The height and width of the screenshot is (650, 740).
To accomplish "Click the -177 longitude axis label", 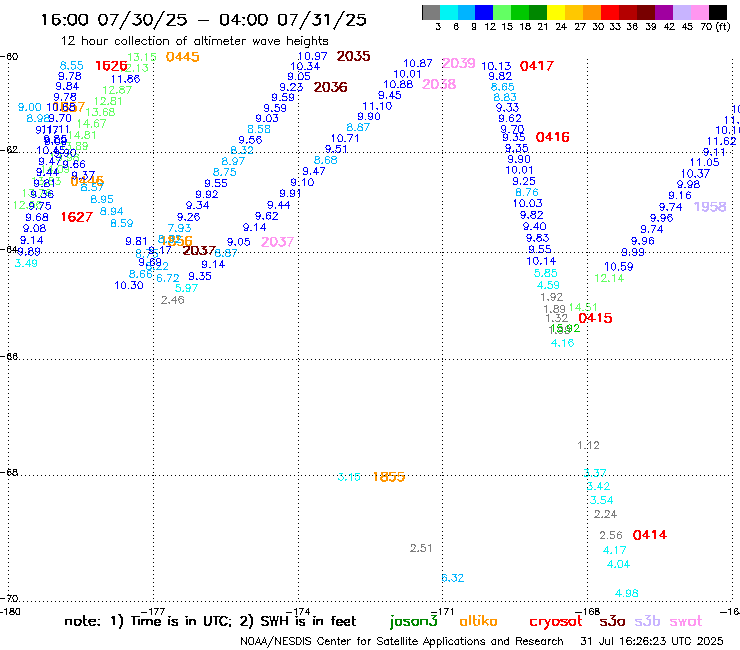I will point(154,612).
